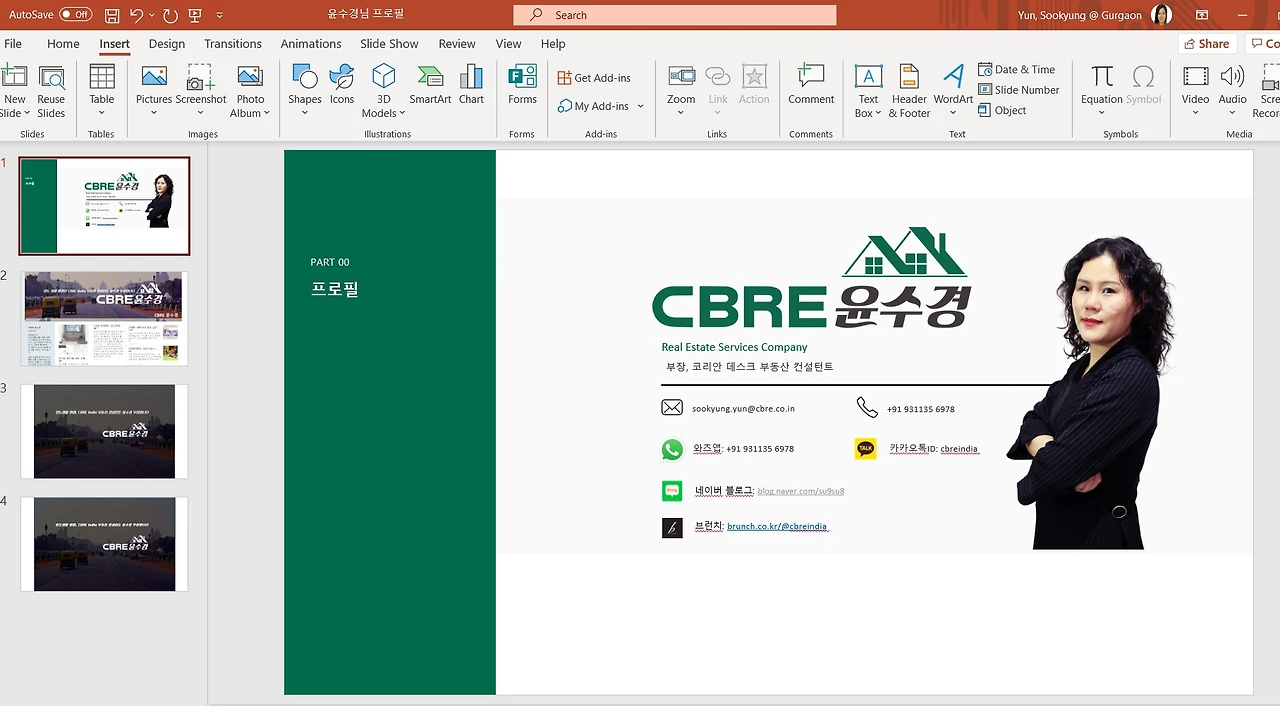Open the blog.naver.com link on slide
This screenshot has height=706, width=1280.
(x=801, y=492)
